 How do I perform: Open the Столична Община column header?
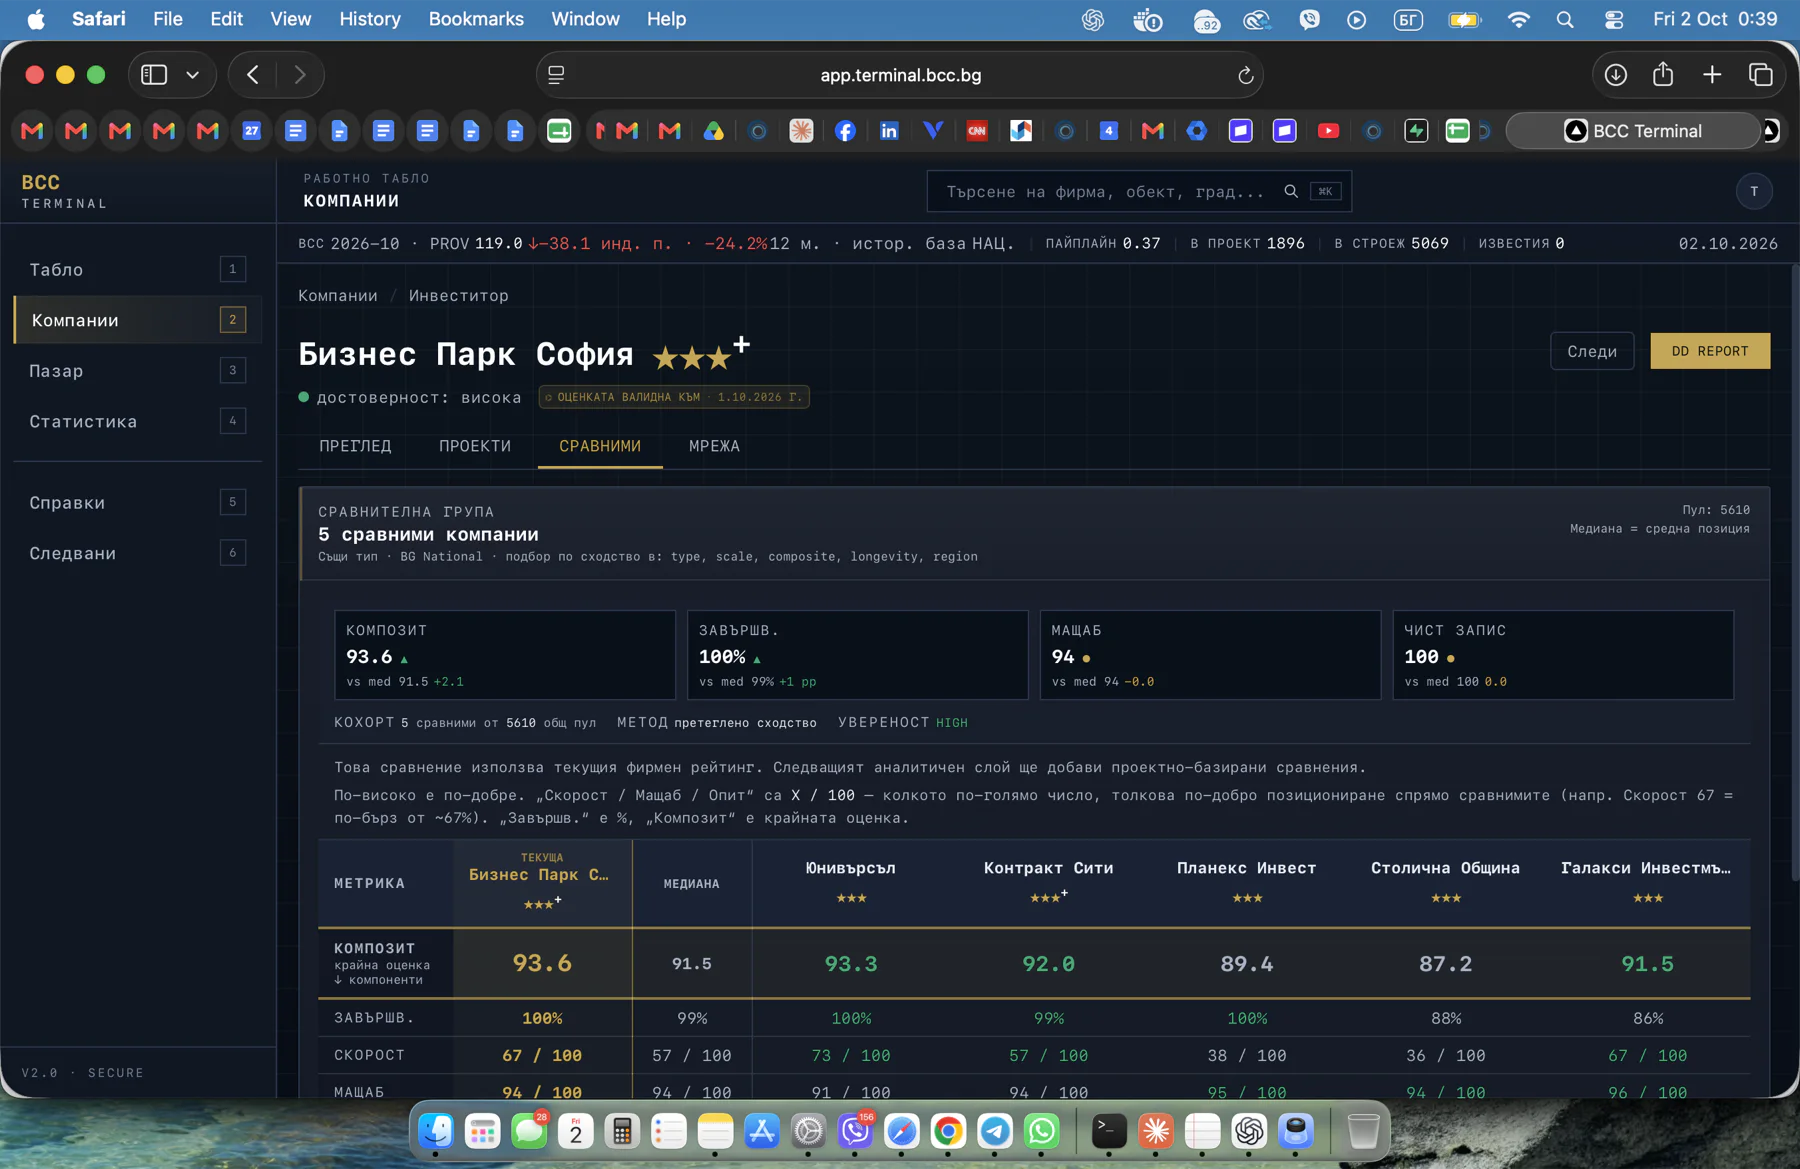pos(1445,882)
